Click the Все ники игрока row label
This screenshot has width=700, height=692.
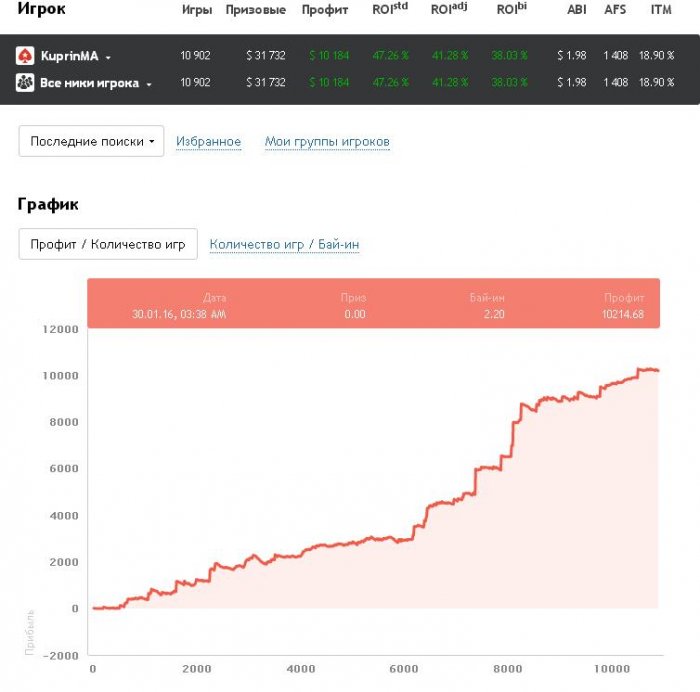click(89, 83)
